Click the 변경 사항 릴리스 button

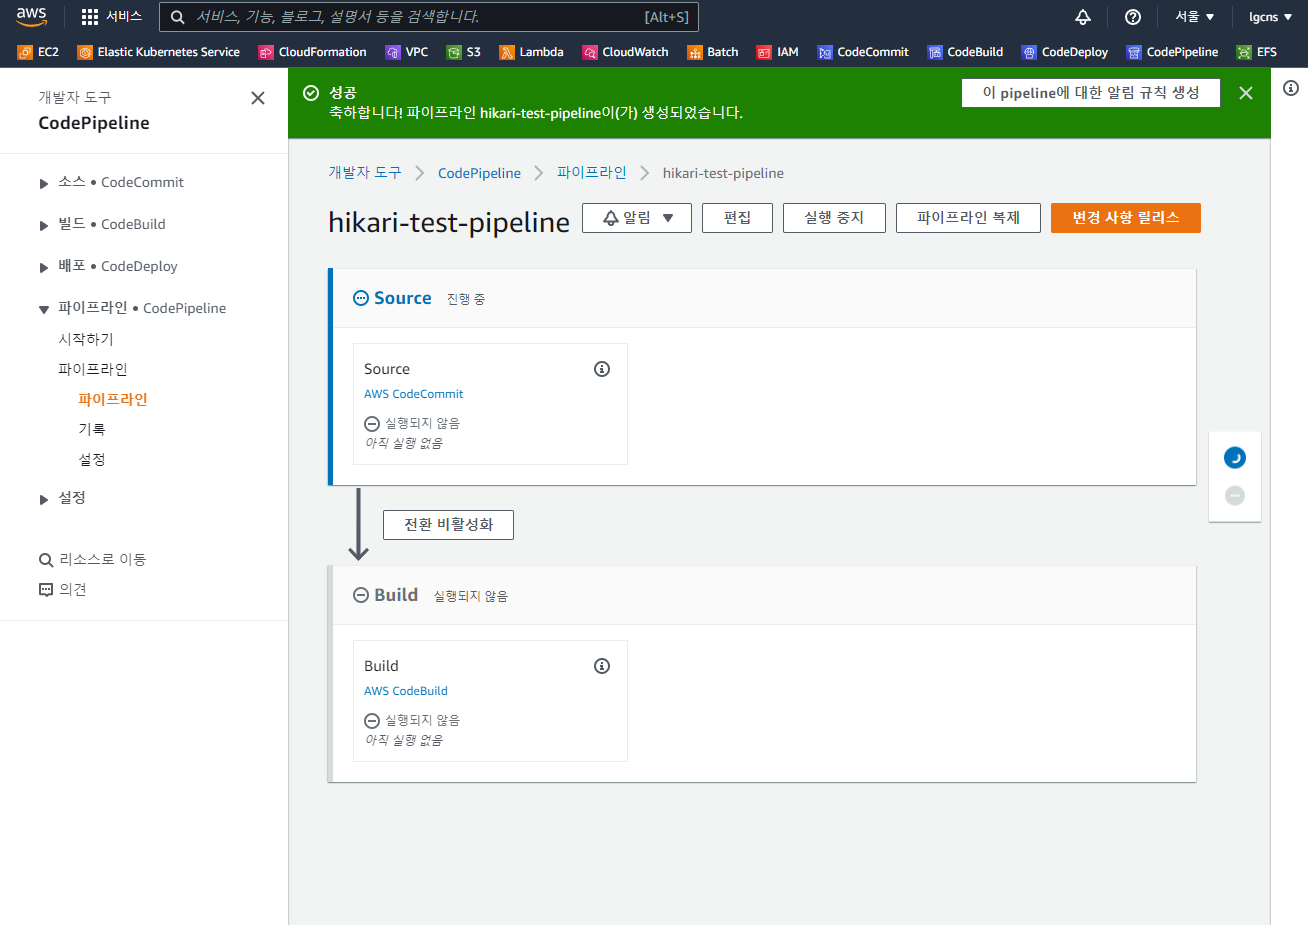[x=1126, y=218]
